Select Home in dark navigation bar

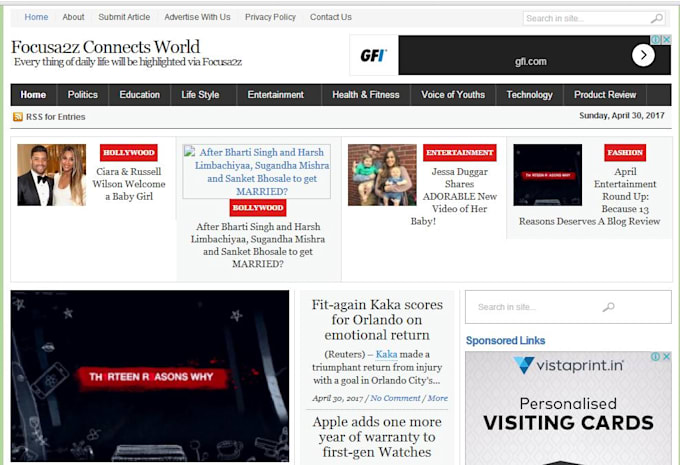(x=33, y=95)
